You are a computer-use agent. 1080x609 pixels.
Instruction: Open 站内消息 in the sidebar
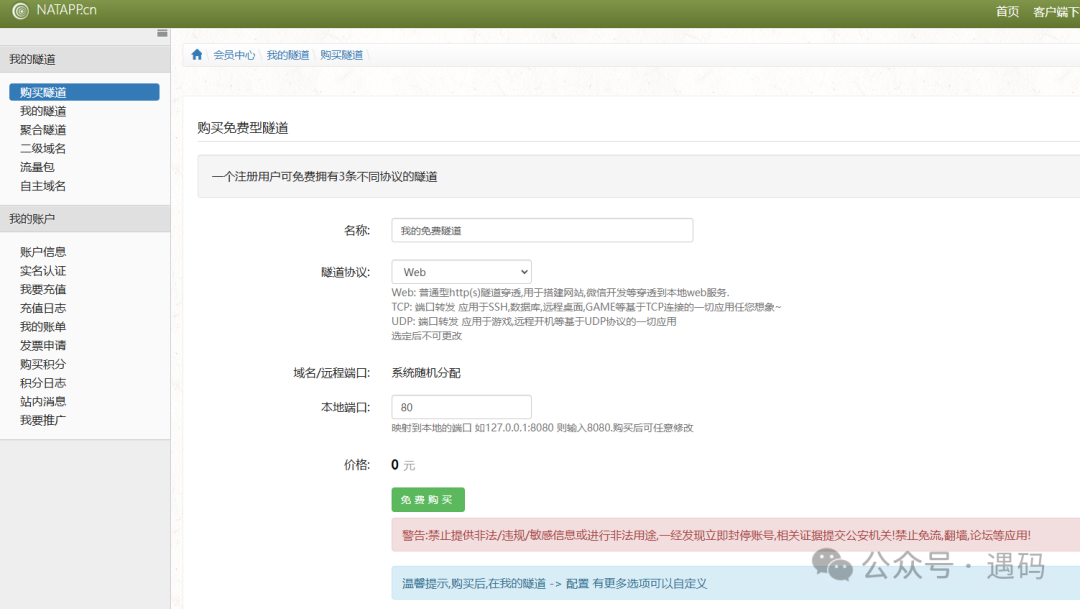tap(43, 401)
